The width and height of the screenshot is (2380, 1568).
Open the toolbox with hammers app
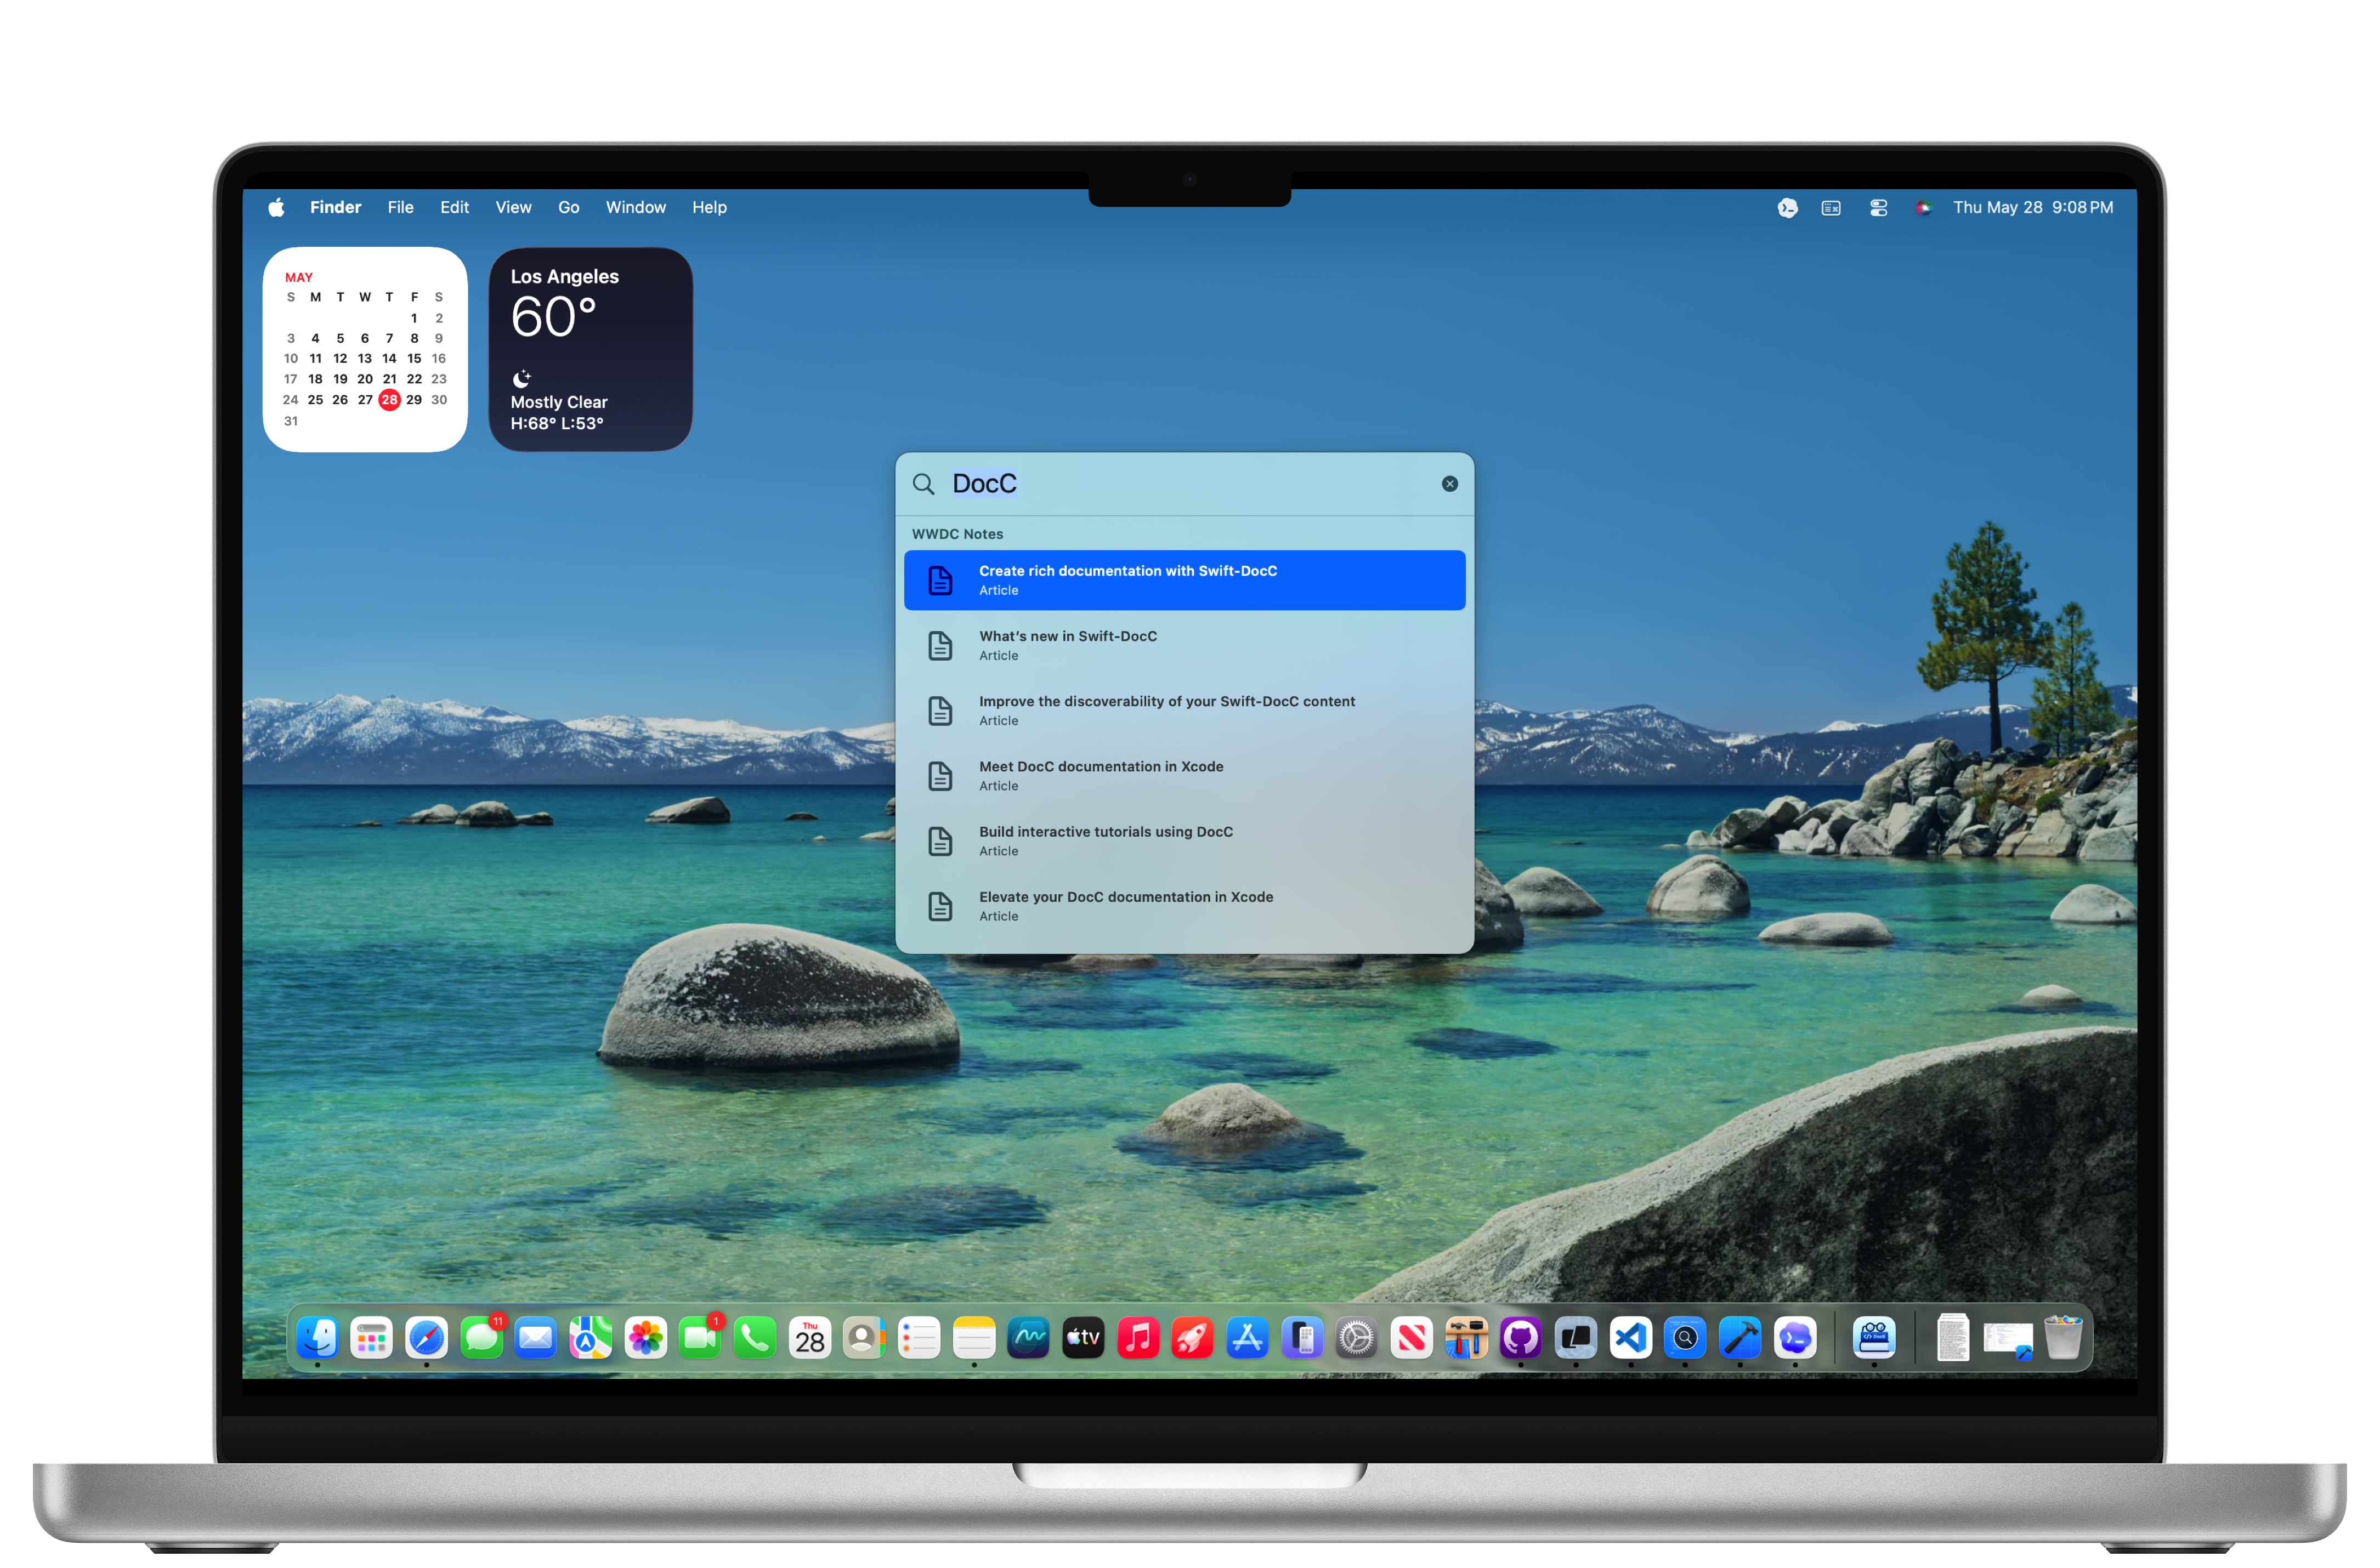[1466, 1337]
